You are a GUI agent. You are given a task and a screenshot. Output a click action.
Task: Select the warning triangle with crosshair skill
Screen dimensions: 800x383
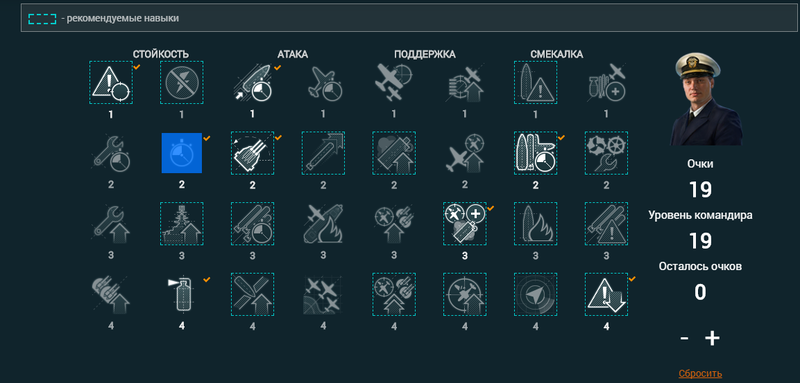point(111,83)
